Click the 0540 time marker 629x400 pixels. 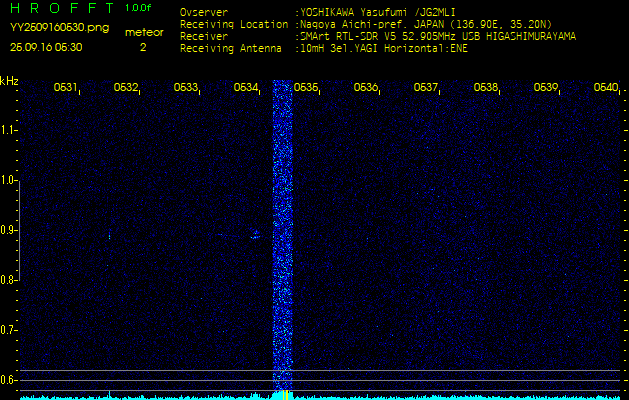click(606, 87)
